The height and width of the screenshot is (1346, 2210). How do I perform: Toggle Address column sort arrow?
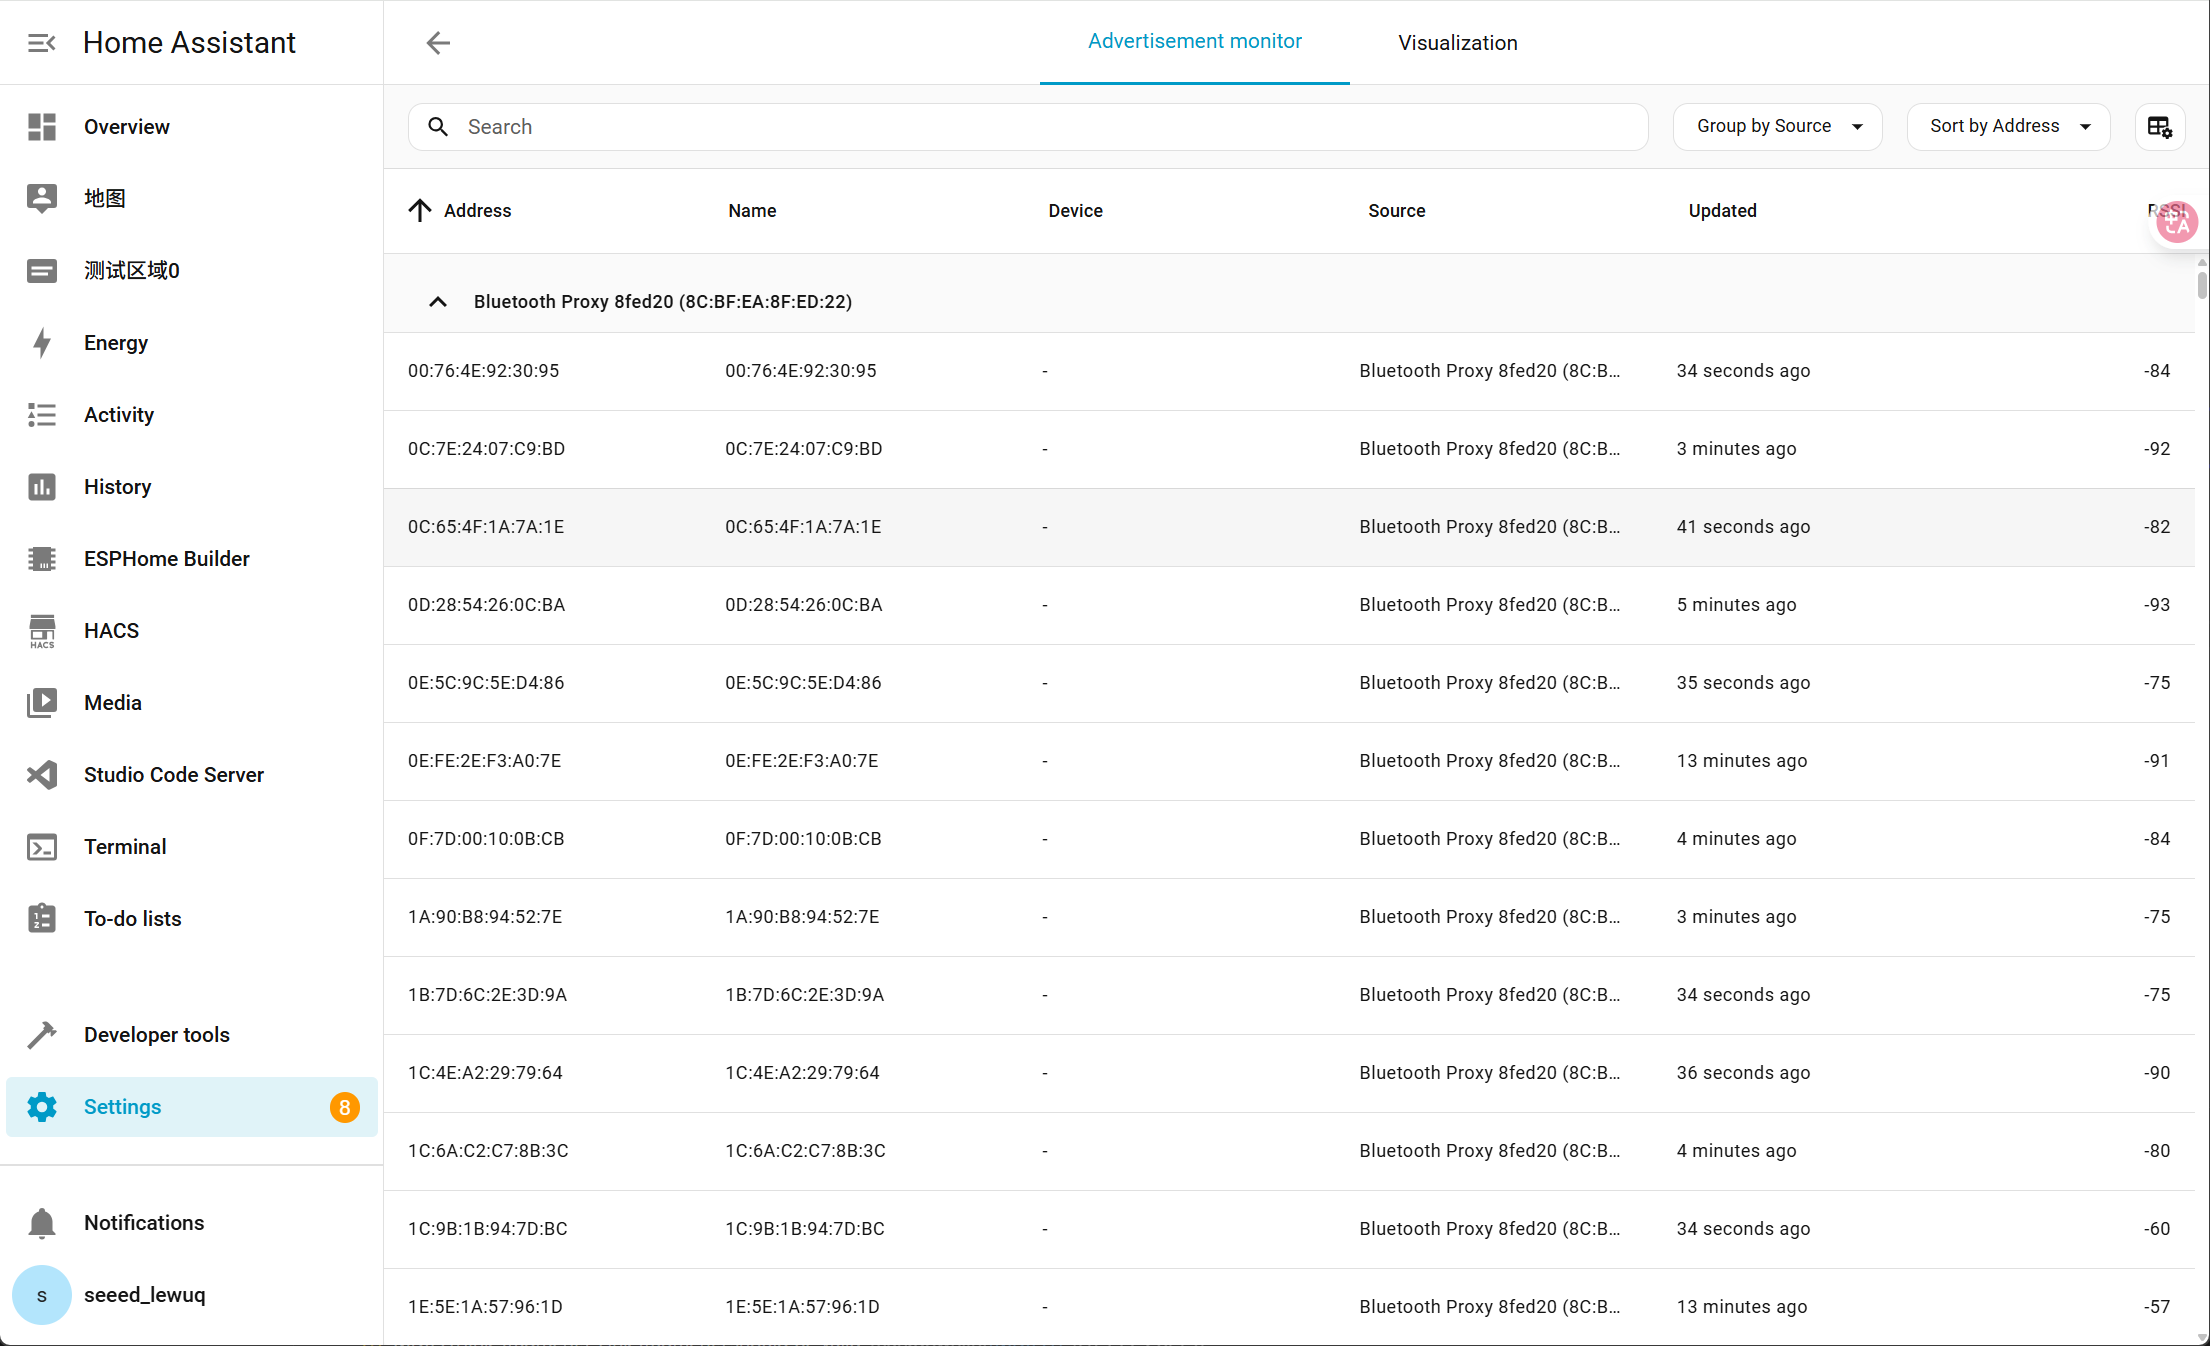[420, 211]
